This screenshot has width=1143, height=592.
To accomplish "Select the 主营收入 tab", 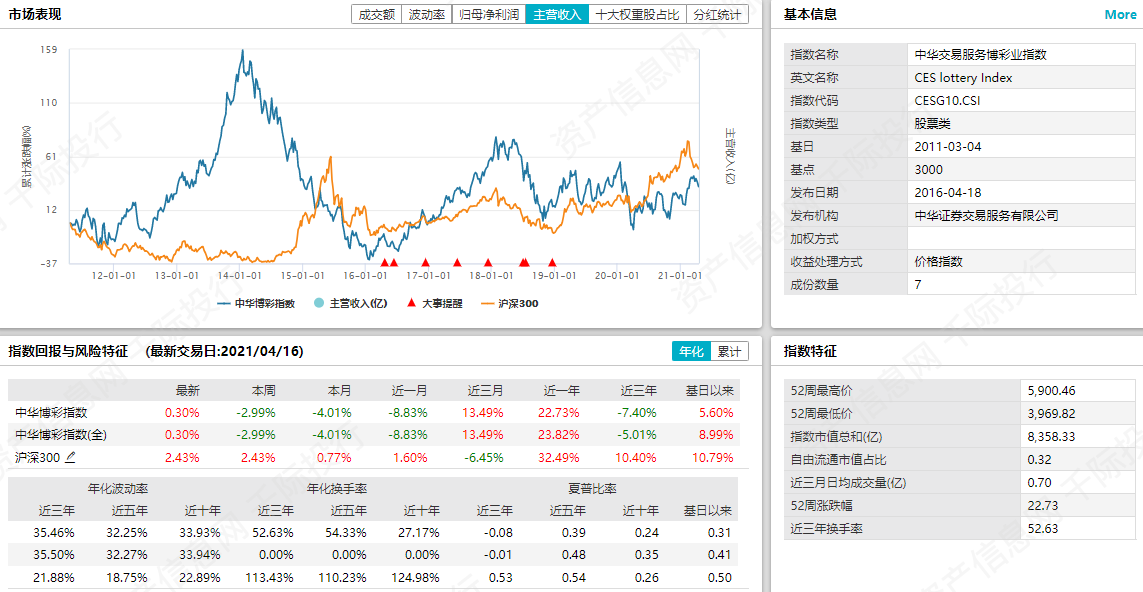I will (557, 15).
